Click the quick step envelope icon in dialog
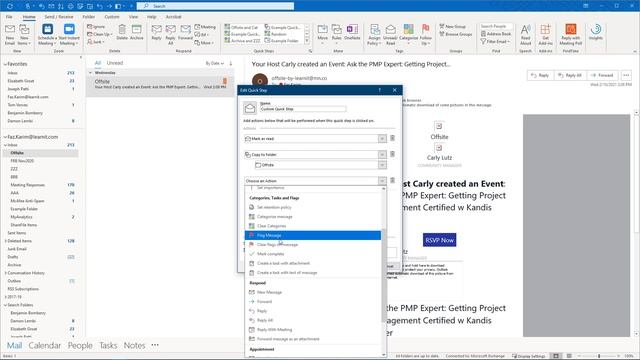Viewport: 640px width, 360px height. pyautogui.click(x=250, y=108)
